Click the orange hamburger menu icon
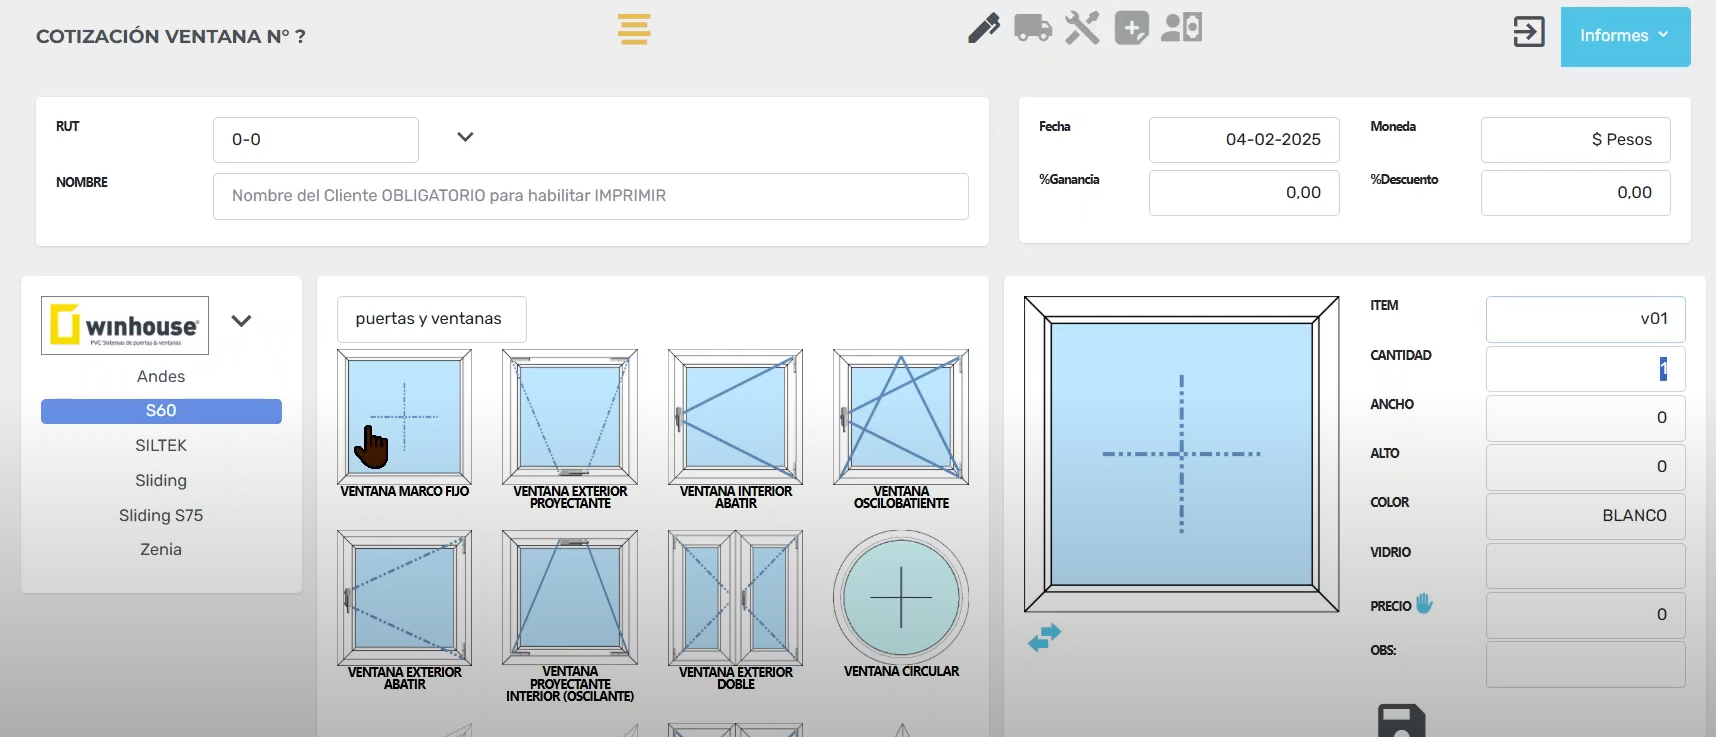This screenshot has width=1716, height=737. 634,29
